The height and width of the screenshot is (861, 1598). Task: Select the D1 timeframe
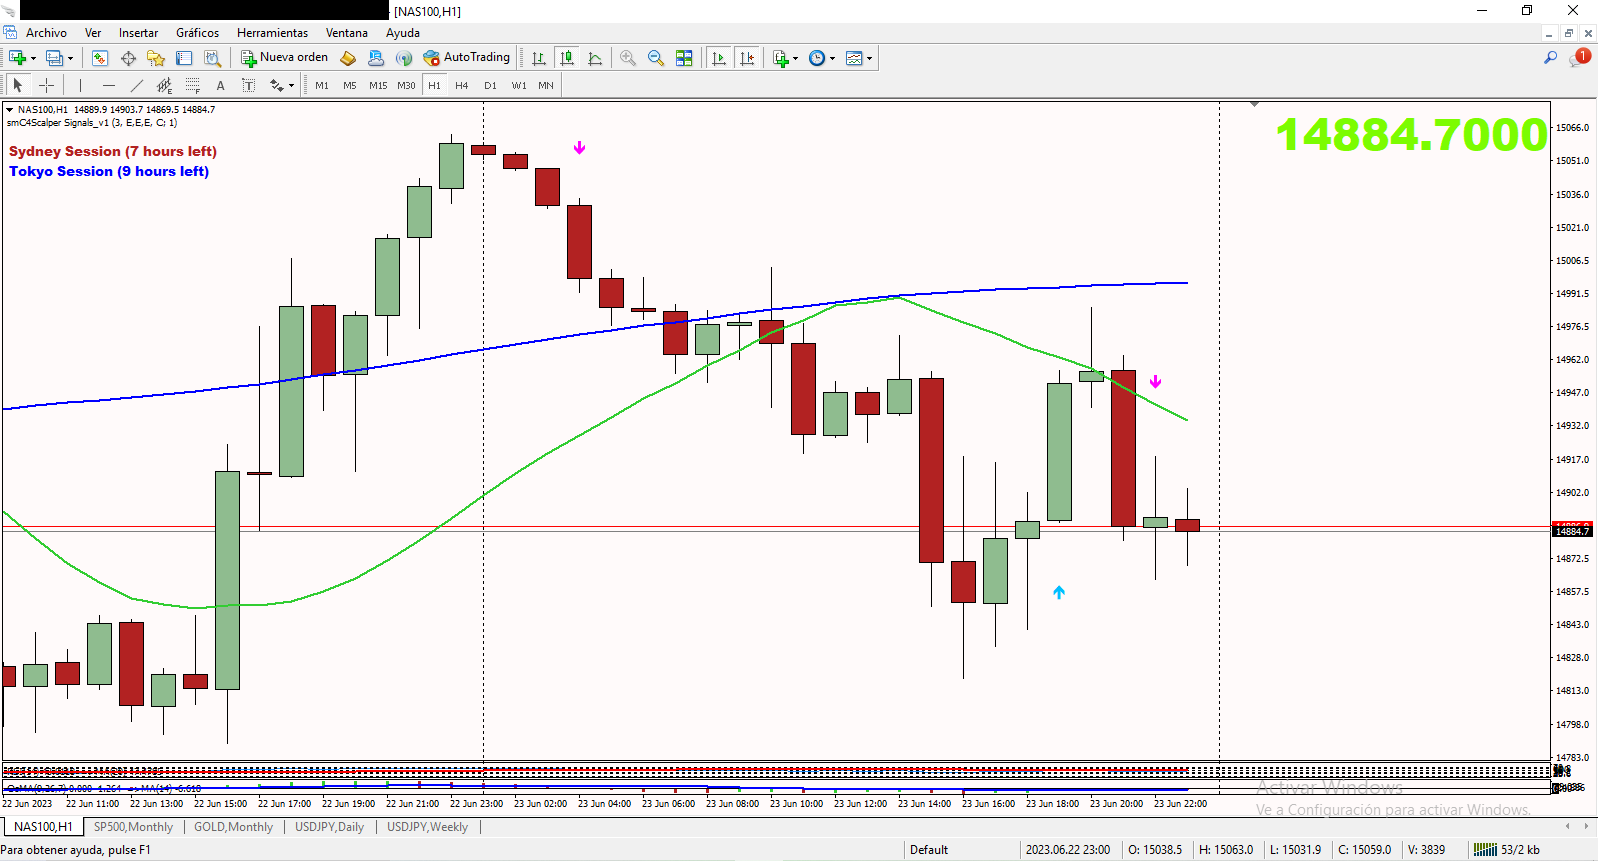tap(490, 85)
